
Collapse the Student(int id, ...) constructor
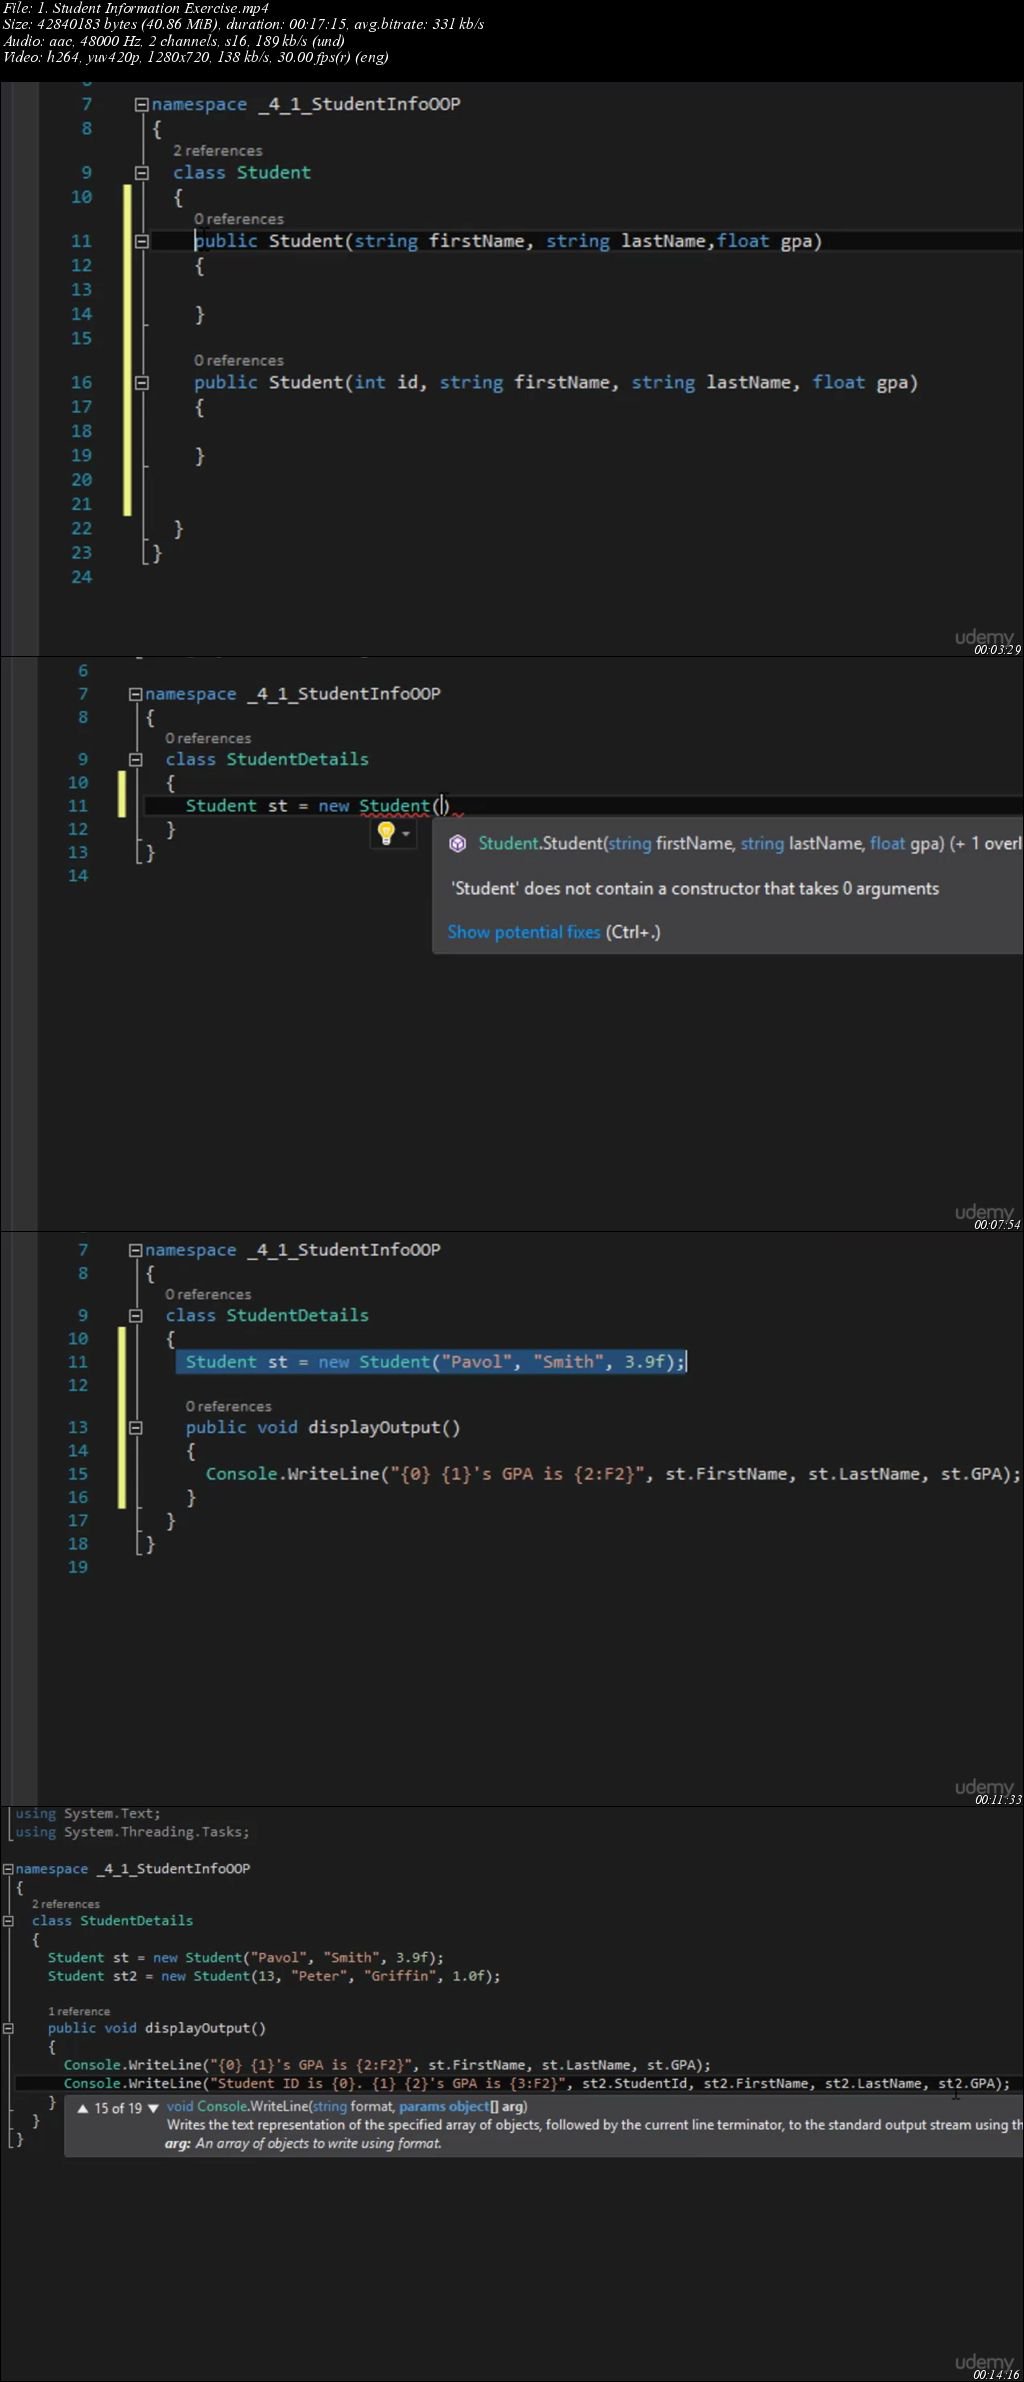coord(141,382)
